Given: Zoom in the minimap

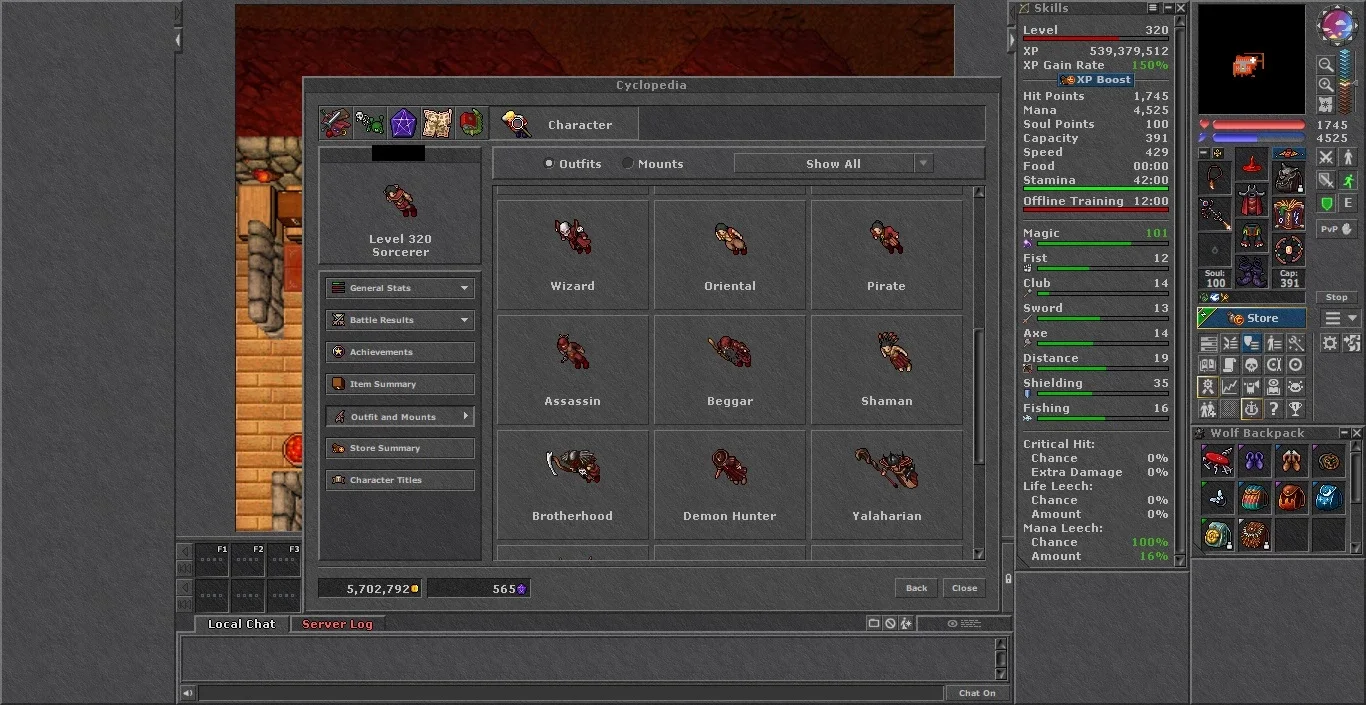Looking at the screenshot, I should point(1326,84).
